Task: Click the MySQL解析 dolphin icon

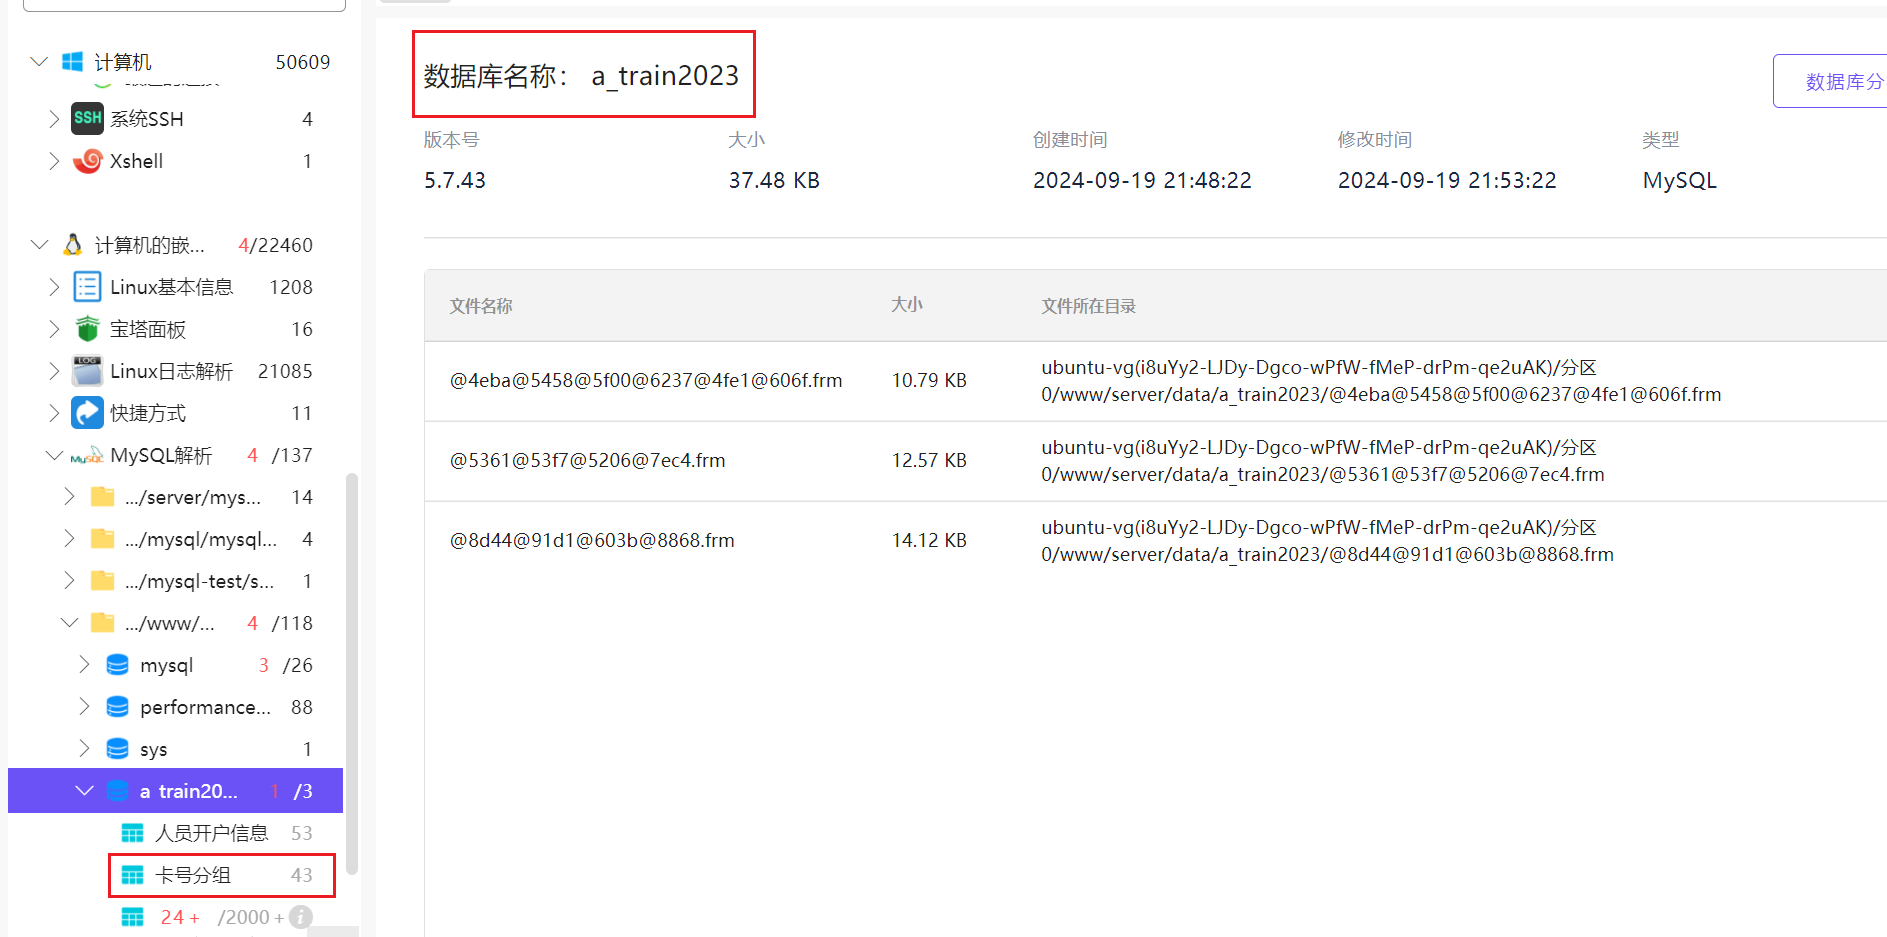Action: click(x=87, y=456)
